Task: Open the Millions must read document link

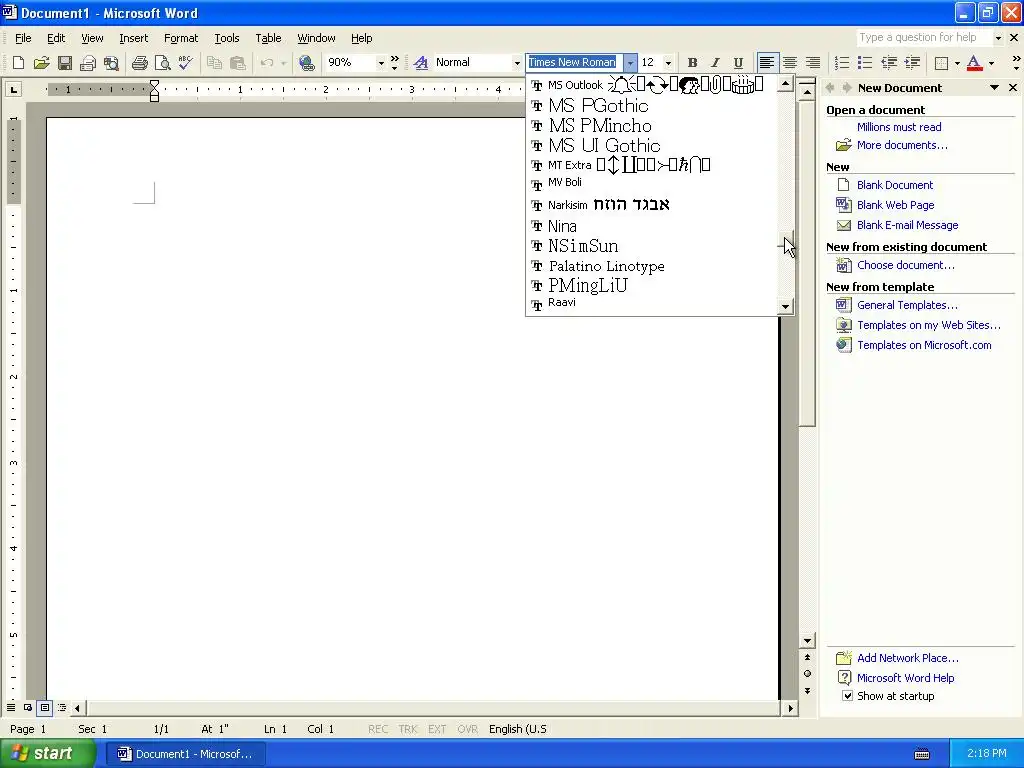Action: pos(899,127)
